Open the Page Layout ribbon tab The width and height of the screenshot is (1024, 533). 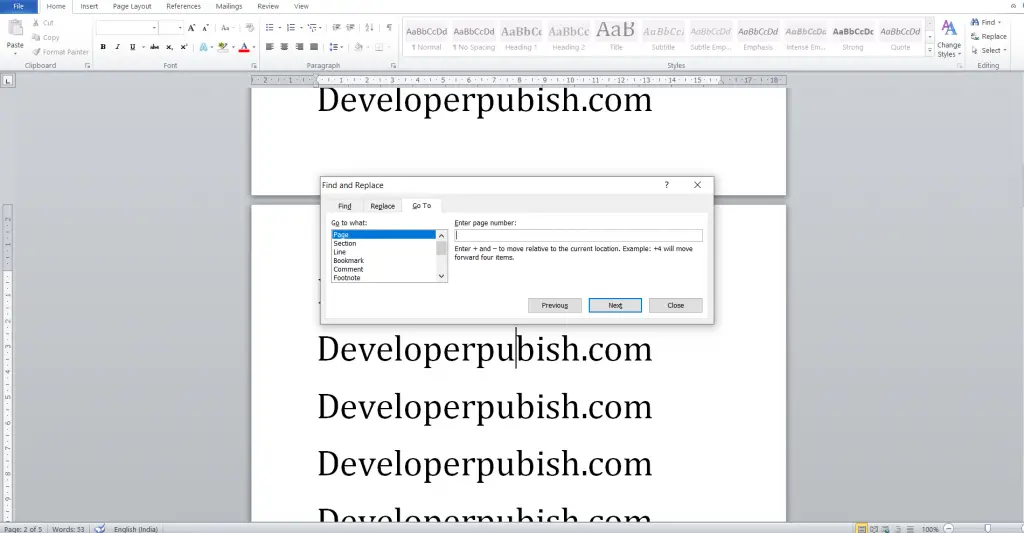[x=132, y=6]
